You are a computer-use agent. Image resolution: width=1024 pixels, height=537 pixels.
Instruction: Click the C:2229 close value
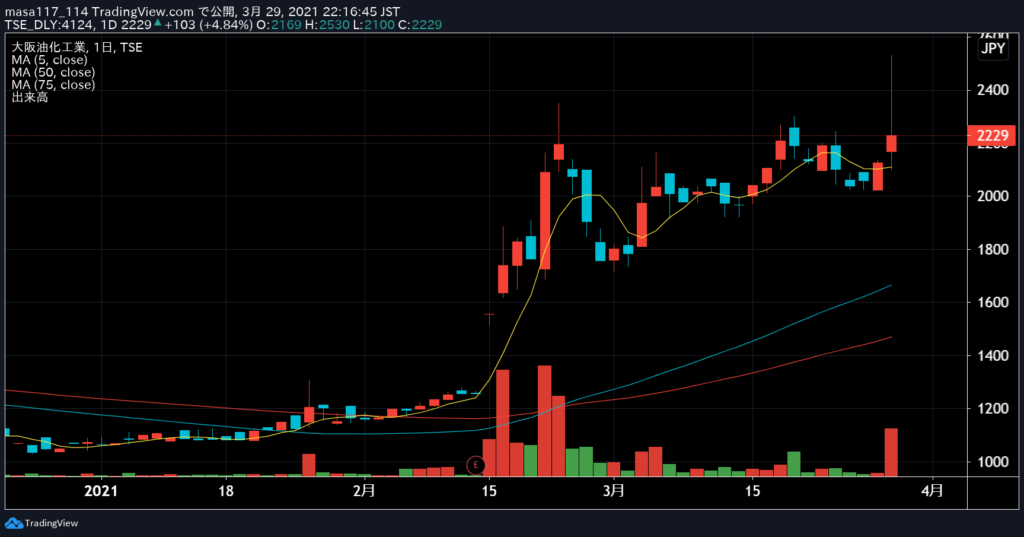[420, 25]
